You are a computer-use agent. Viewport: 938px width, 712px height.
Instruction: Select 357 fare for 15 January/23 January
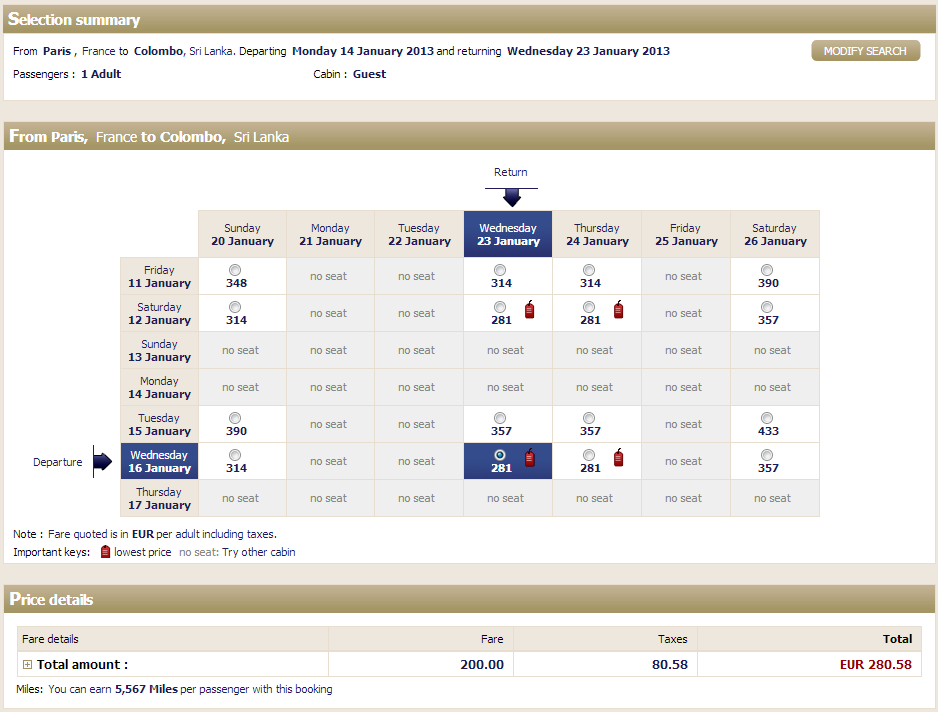pos(500,418)
